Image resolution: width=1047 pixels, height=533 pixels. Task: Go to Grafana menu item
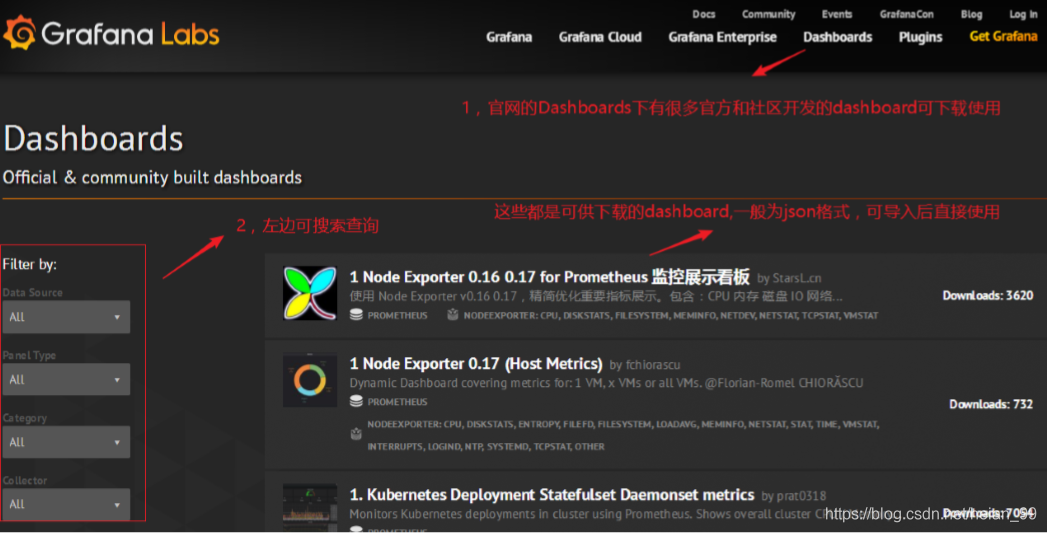(x=509, y=37)
